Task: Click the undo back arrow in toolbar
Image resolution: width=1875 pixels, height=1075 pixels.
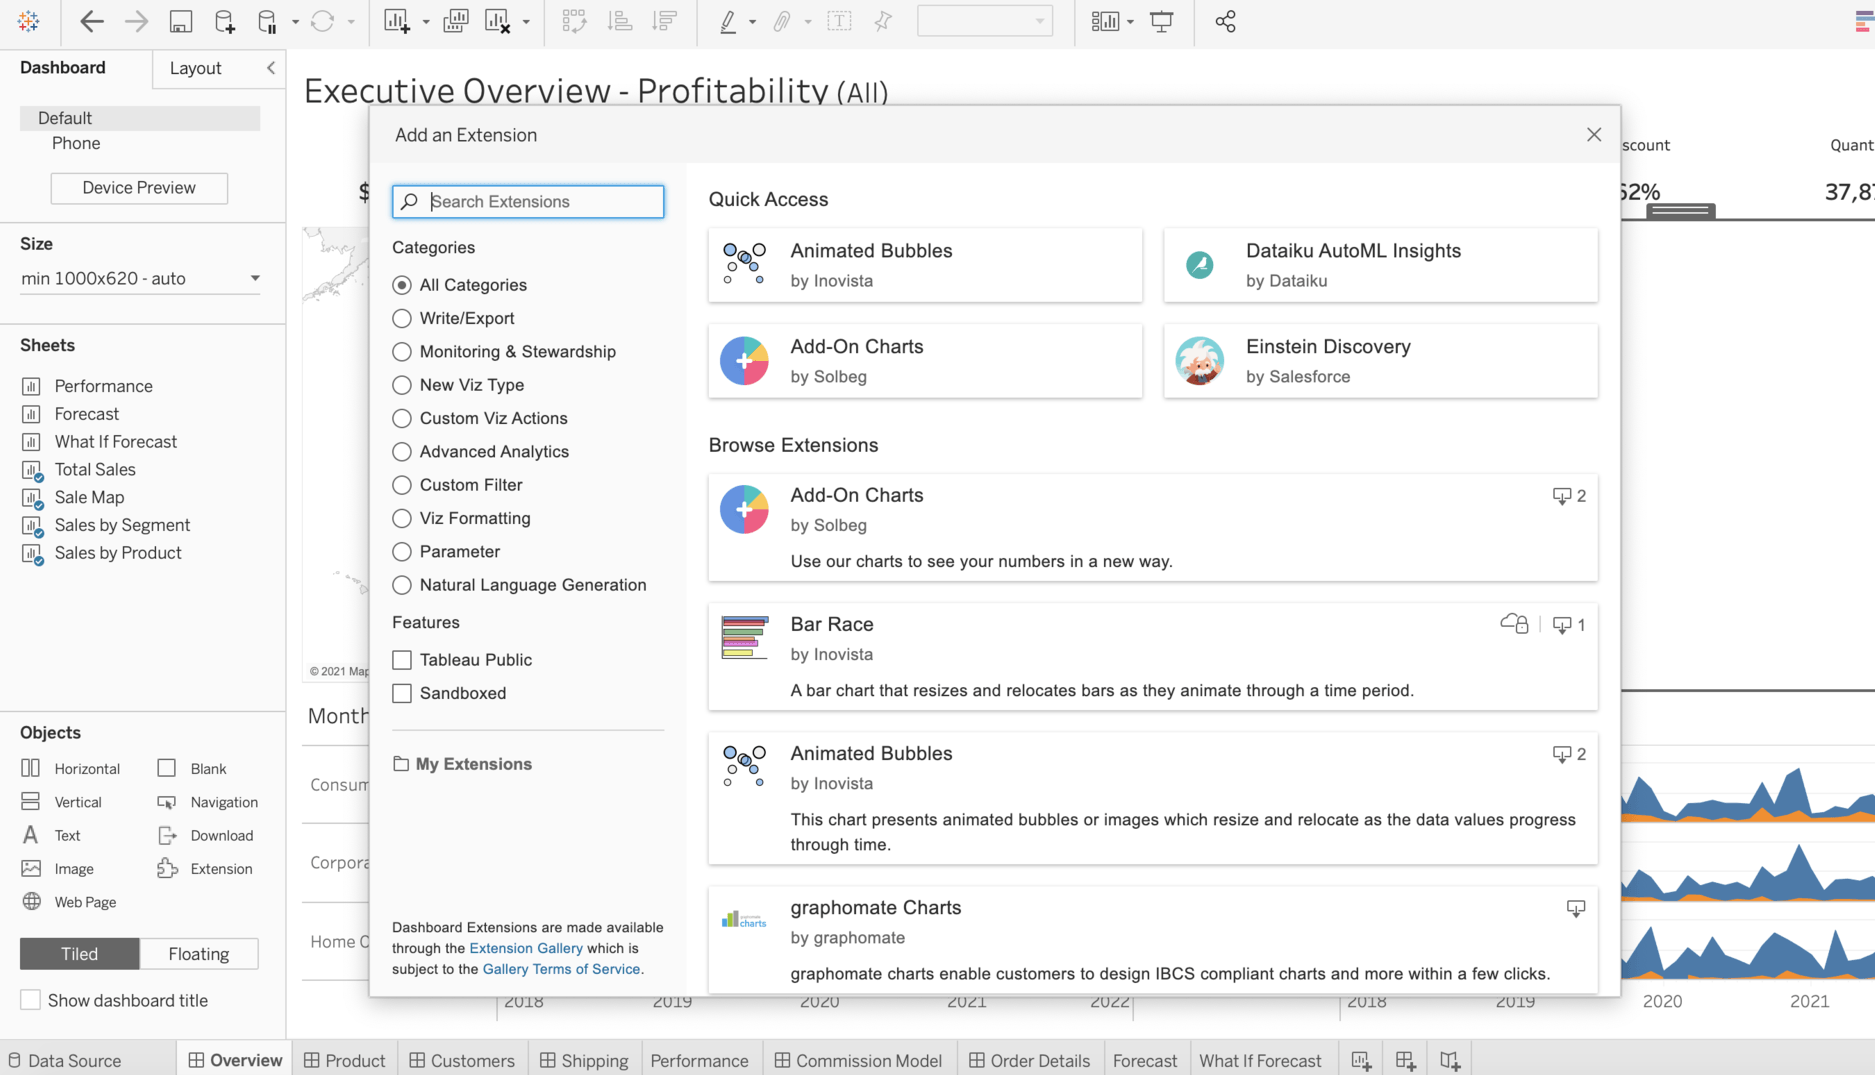Action: pos(91,22)
